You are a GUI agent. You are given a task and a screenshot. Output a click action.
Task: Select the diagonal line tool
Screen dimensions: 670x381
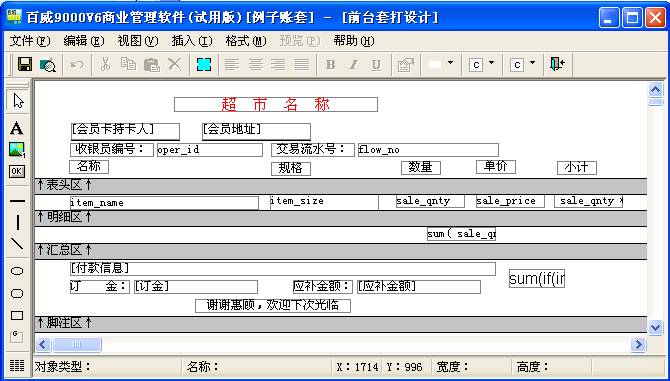click(x=17, y=244)
